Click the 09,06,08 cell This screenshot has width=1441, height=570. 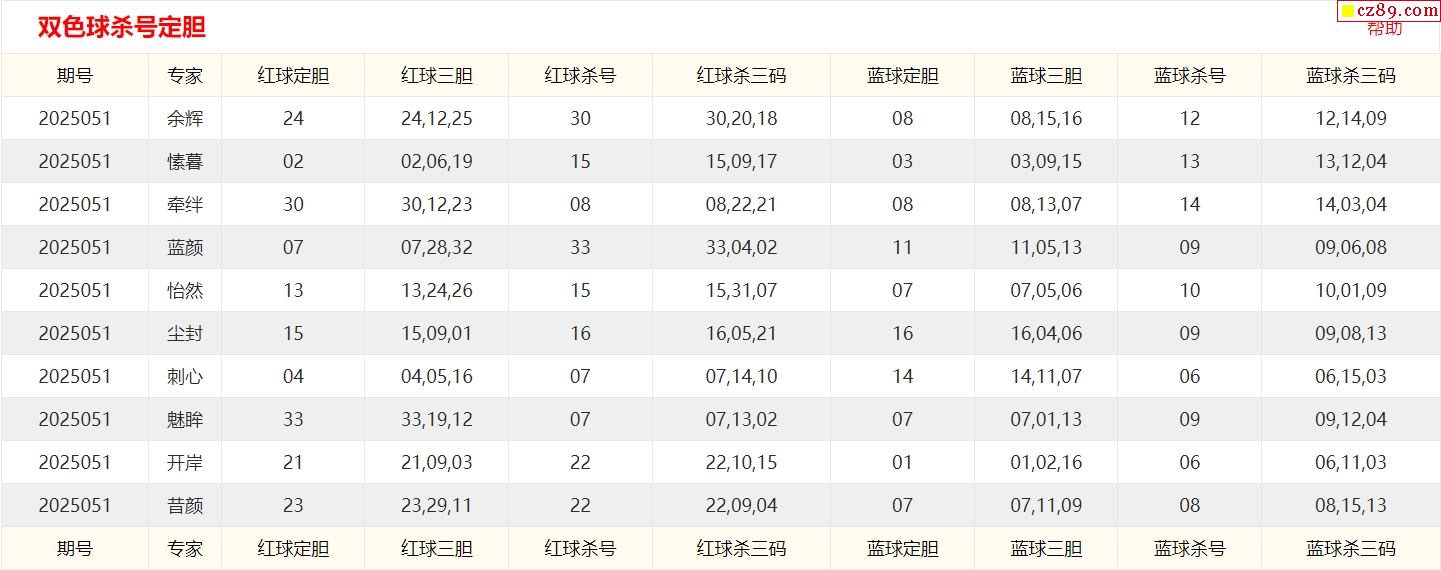click(x=1351, y=248)
